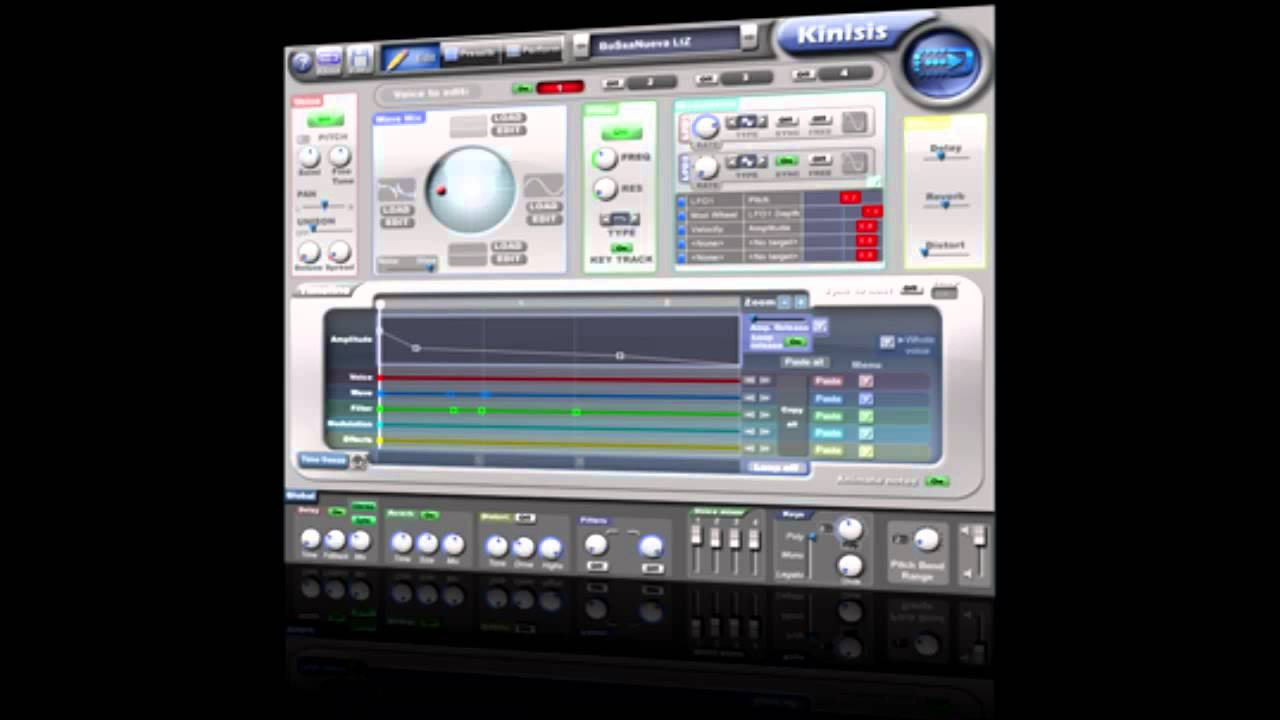This screenshot has width=1280, height=720.
Task: Open help with the question mark icon
Action: point(302,63)
